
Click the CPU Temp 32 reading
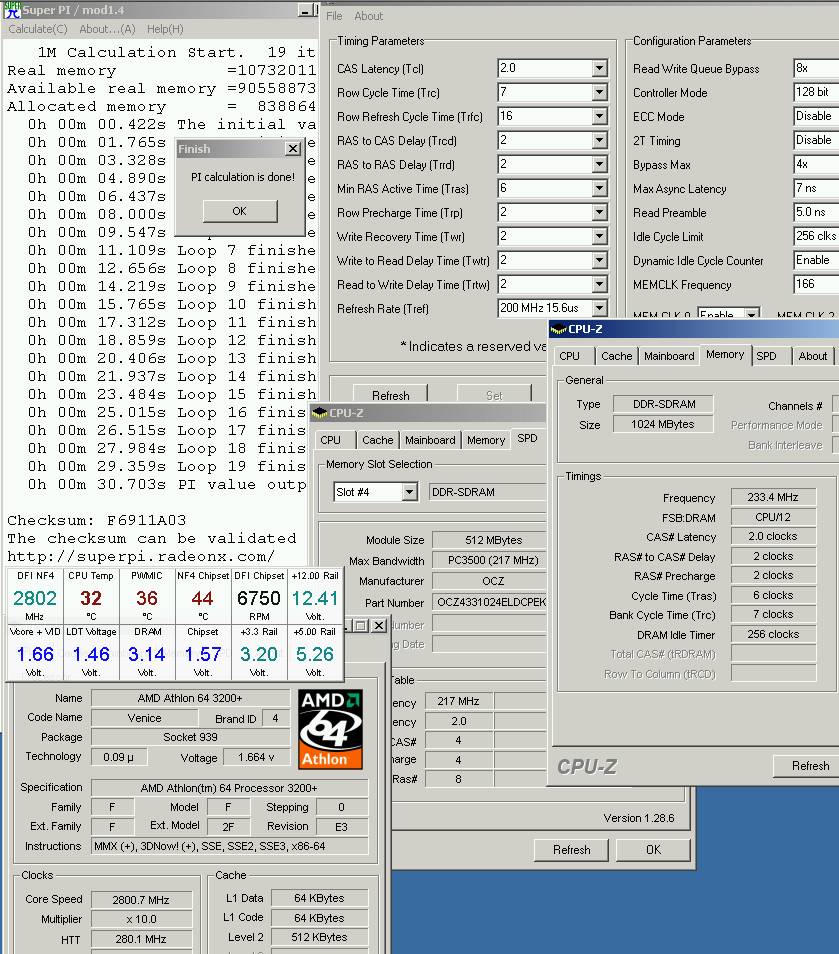(91, 599)
